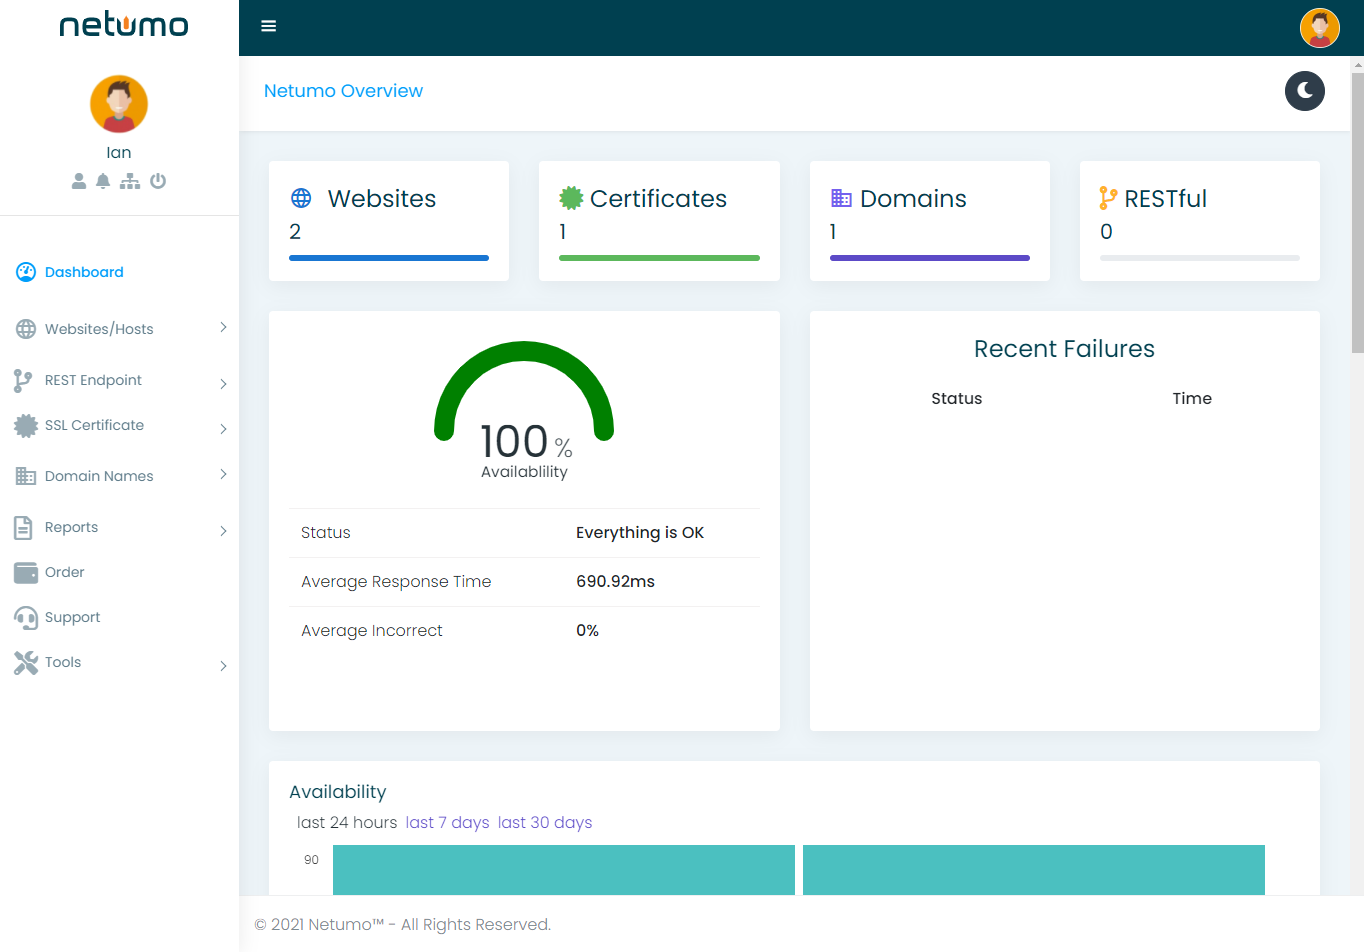Open the Order menu item
The width and height of the screenshot is (1364, 952).
pyautogui.click(x=65, y=572)
